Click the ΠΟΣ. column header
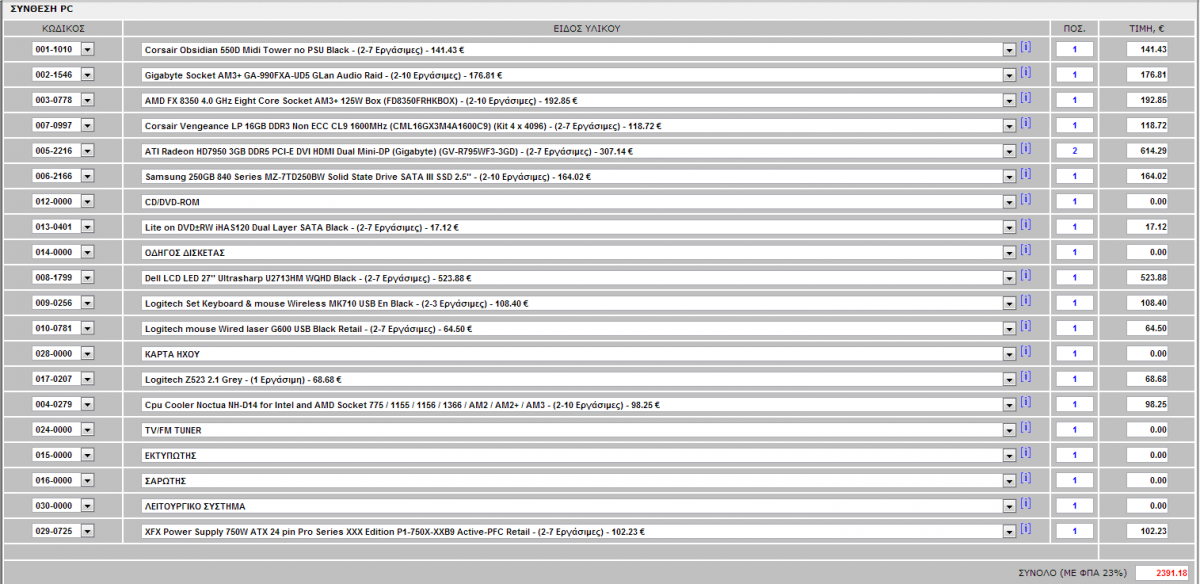The width and height of the screenshot is (1200, 584). [1074, 29]
